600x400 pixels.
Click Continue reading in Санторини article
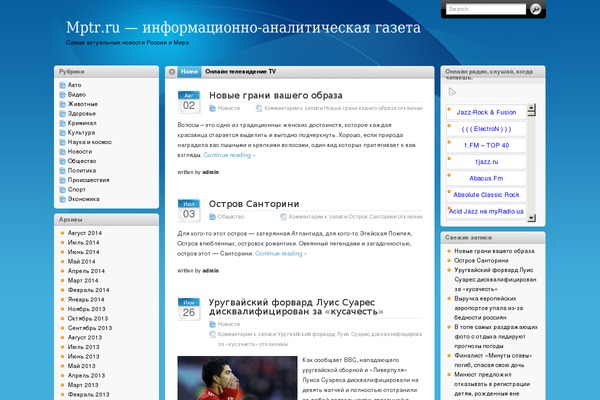281,253
